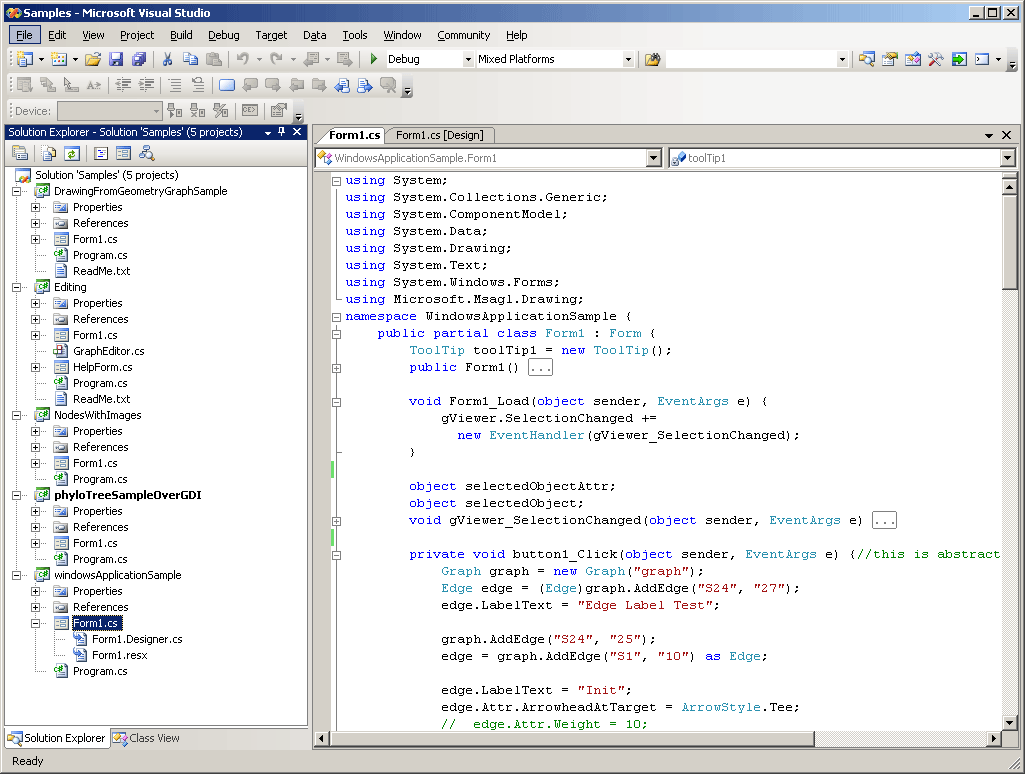Open the Properties Window toolbar icon

(890, 59)
